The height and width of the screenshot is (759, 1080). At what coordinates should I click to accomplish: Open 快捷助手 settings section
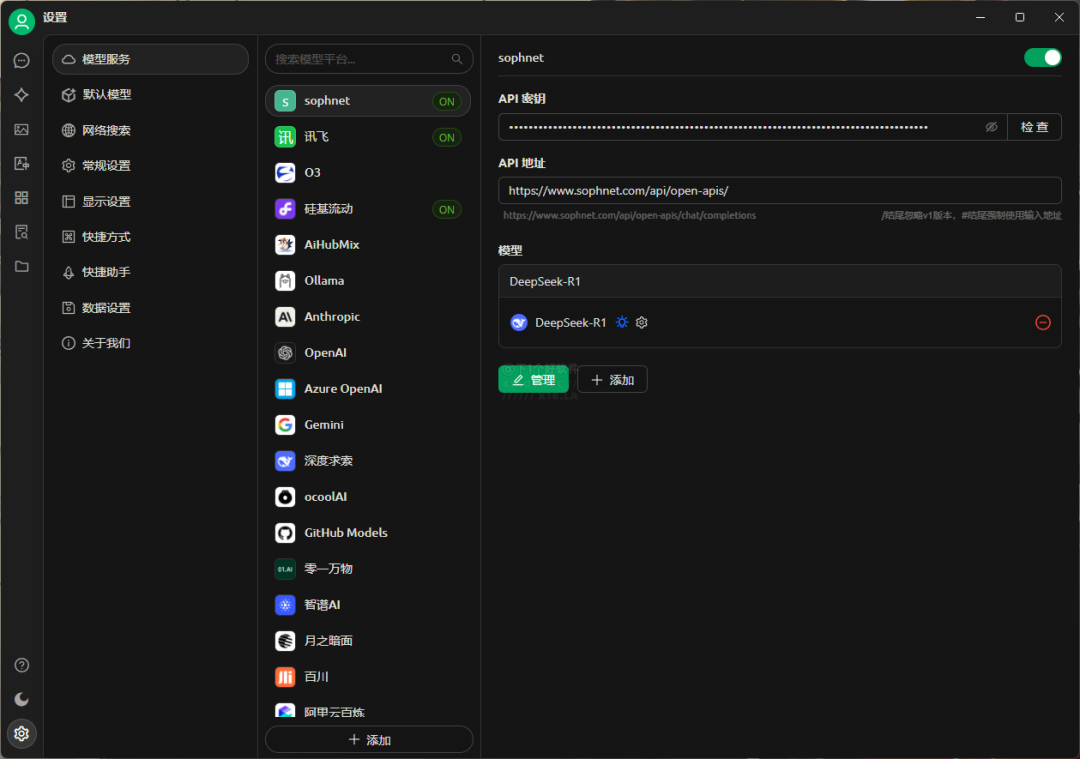tap(150, 272)
